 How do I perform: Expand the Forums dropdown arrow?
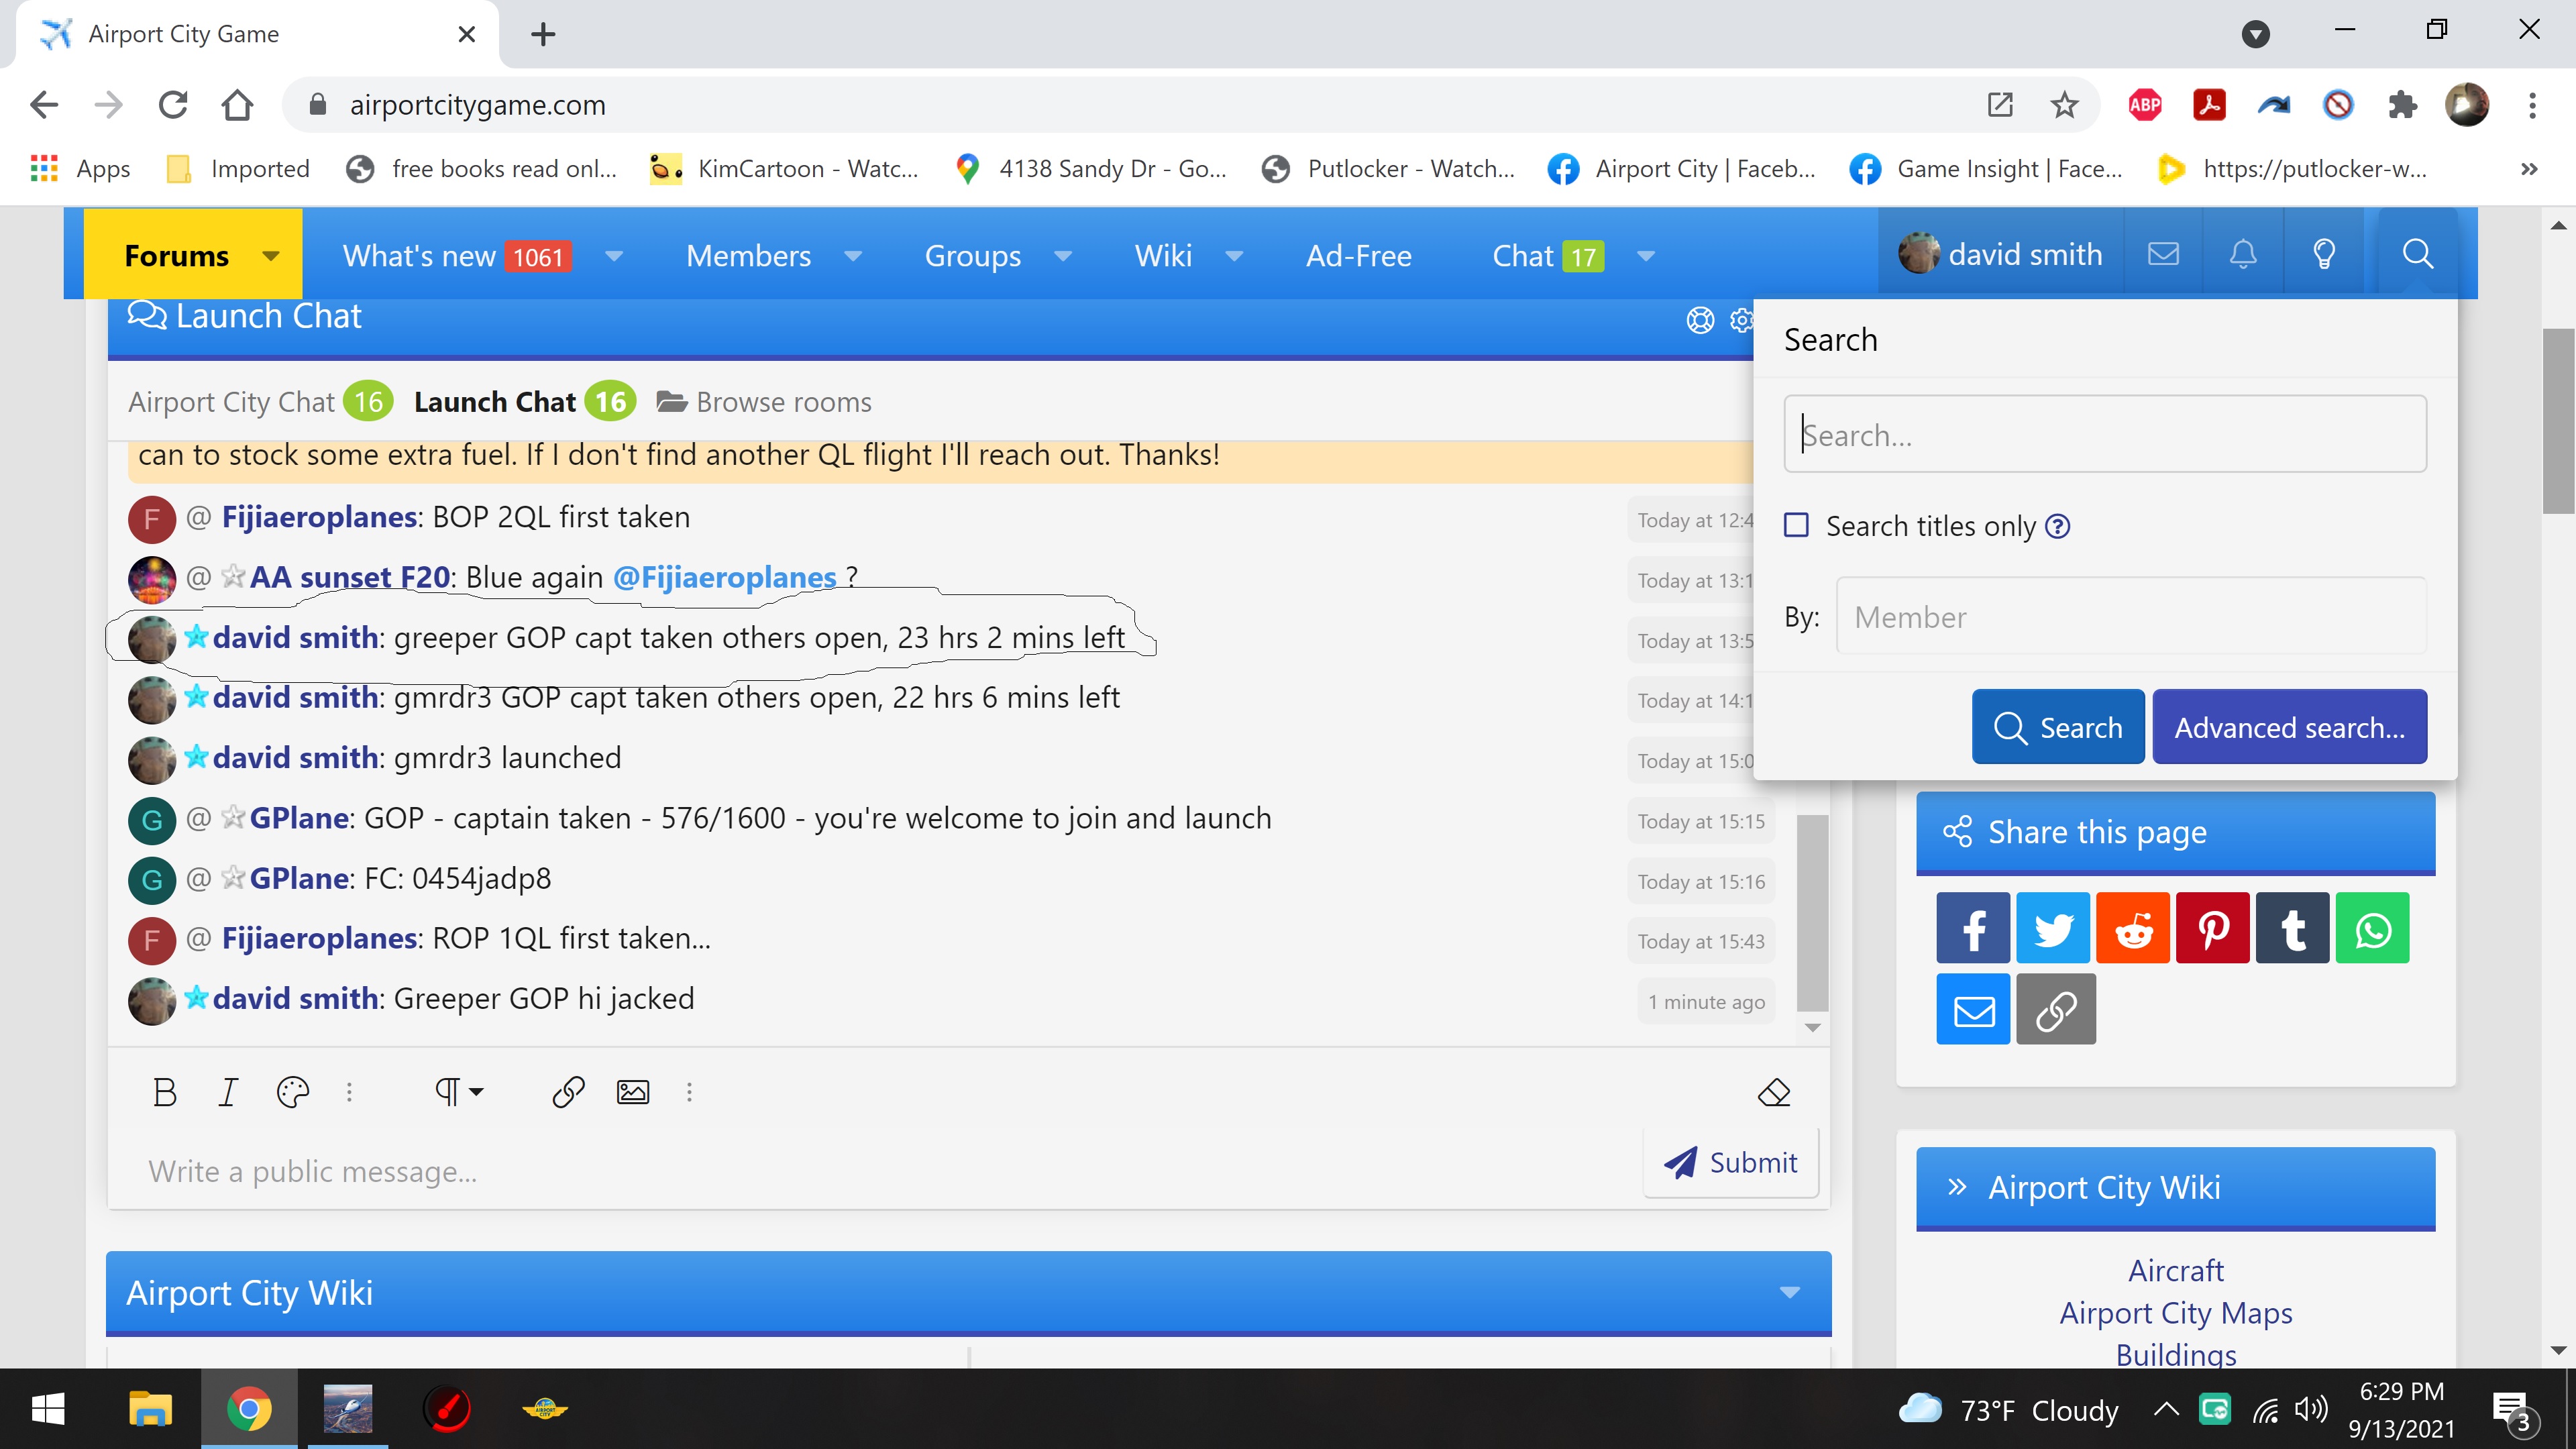tap(270, 256)
